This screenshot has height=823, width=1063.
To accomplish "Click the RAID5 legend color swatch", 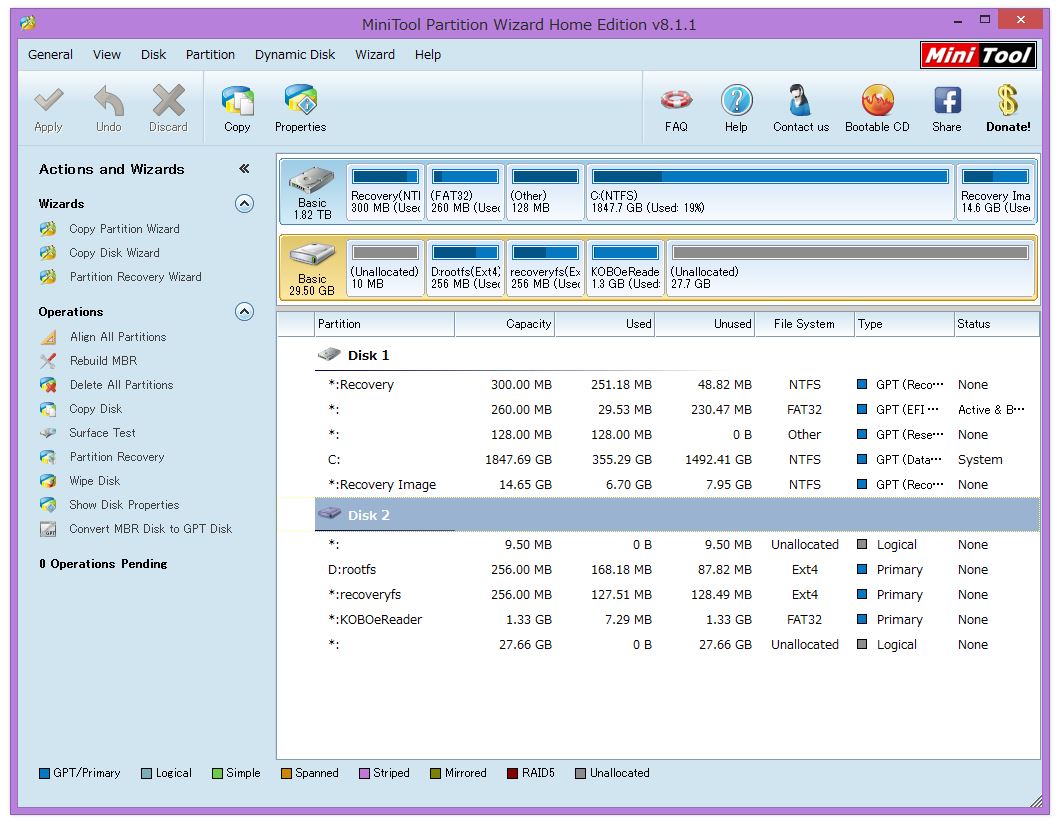I will [x=513, y=774].
